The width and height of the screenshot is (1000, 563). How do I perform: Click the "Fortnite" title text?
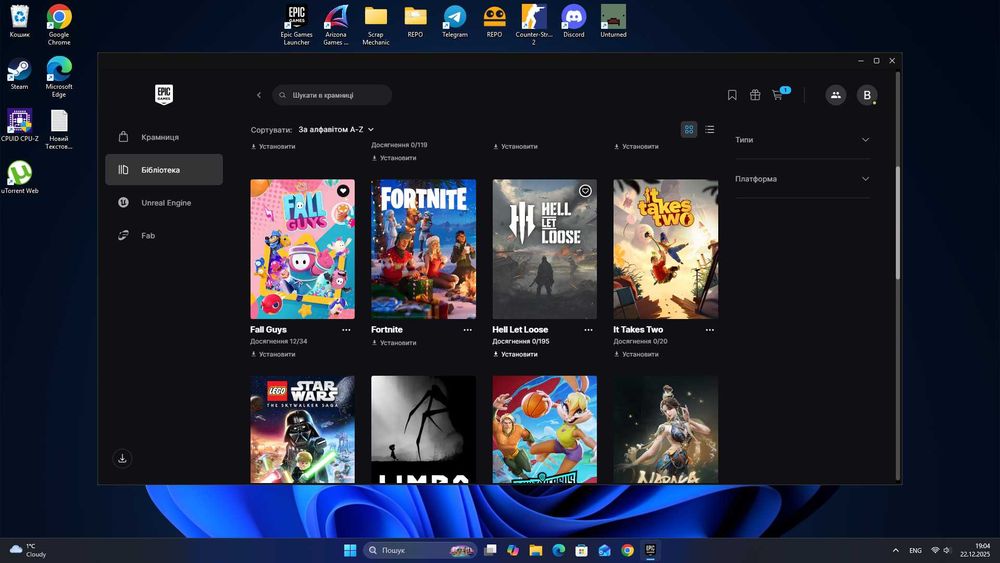click(x=387, y=330)
